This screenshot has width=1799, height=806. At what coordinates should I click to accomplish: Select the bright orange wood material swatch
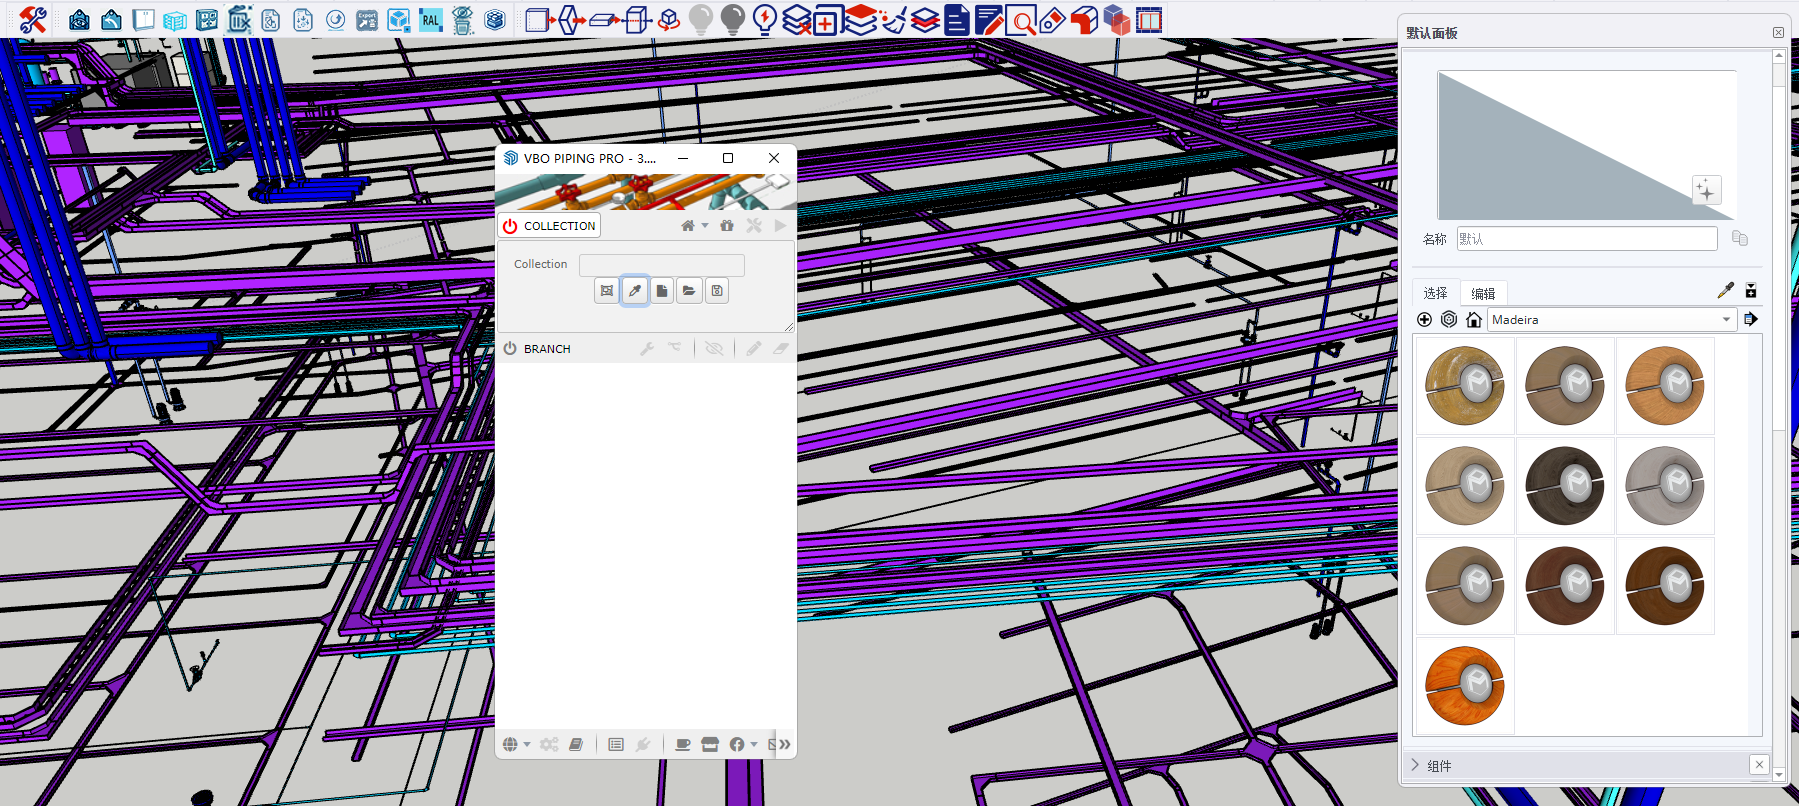click(x=1464, y=686)
